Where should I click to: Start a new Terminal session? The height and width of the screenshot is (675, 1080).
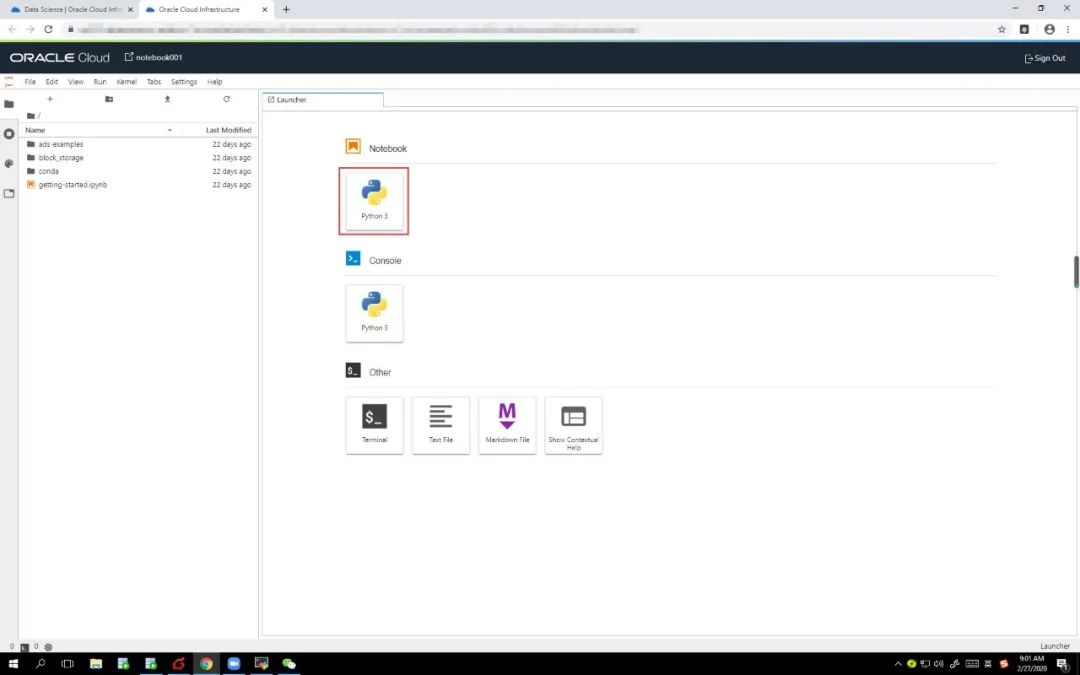374,425
